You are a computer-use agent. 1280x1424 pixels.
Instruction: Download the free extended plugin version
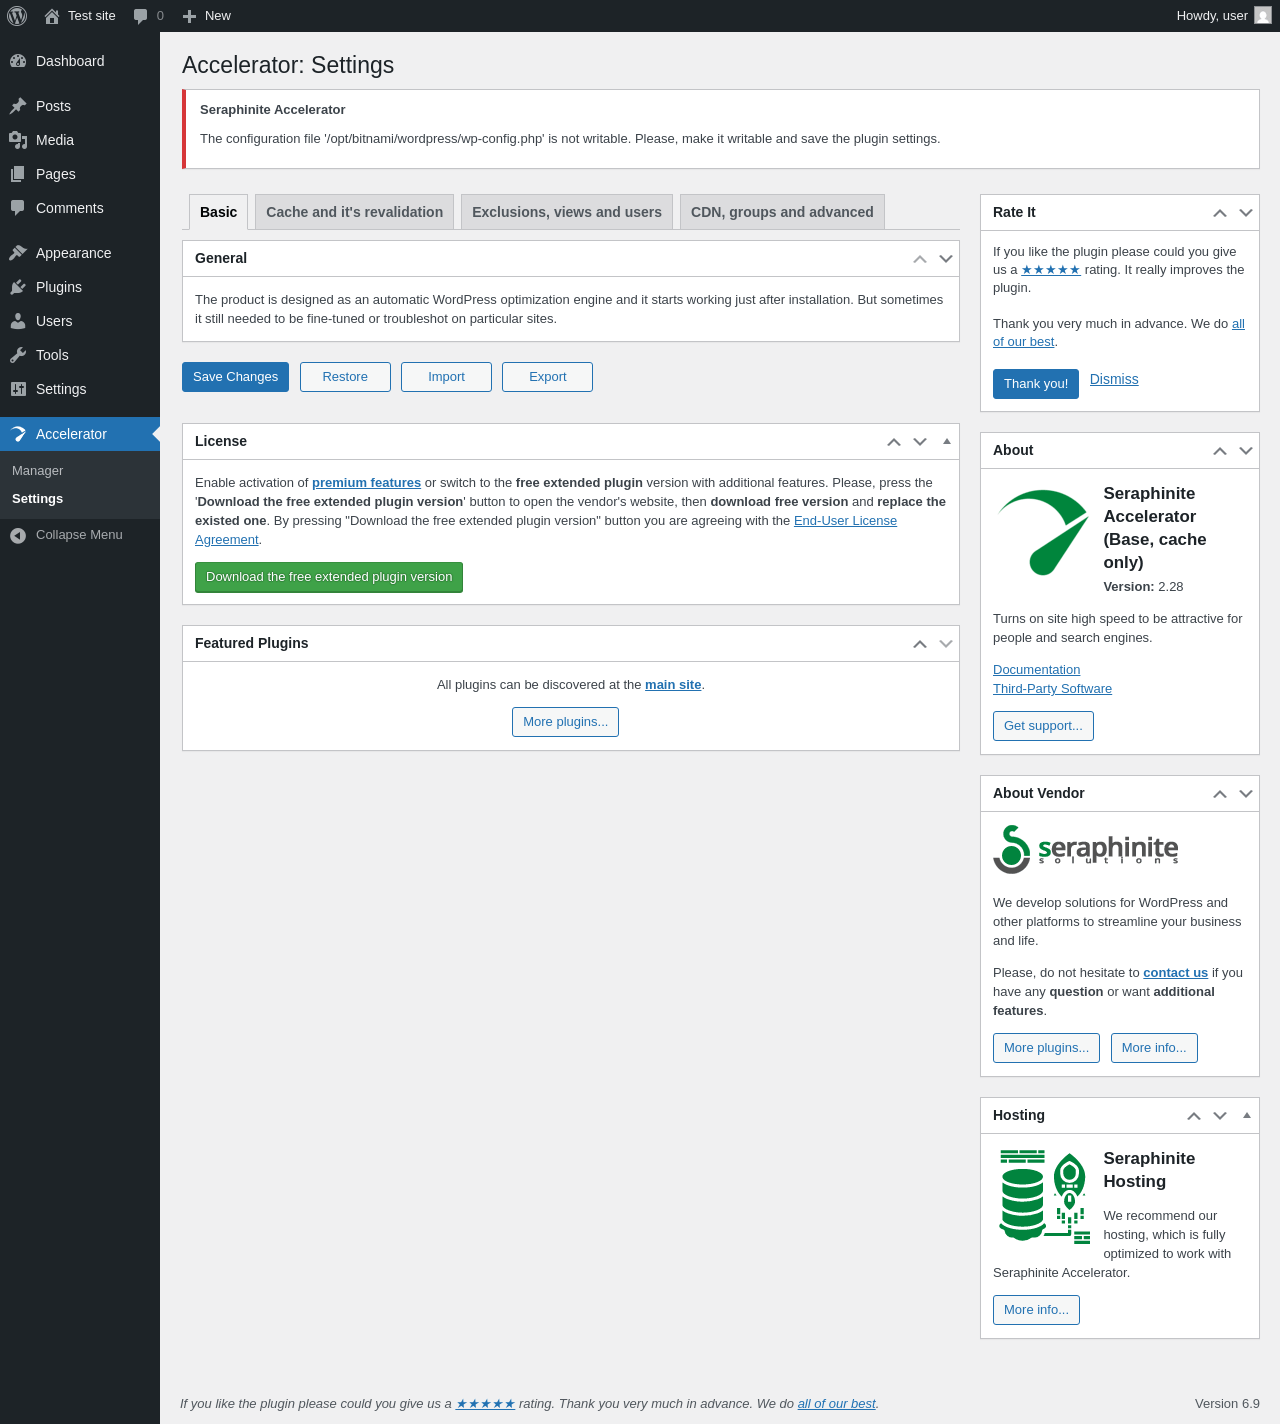click(329, 577)
